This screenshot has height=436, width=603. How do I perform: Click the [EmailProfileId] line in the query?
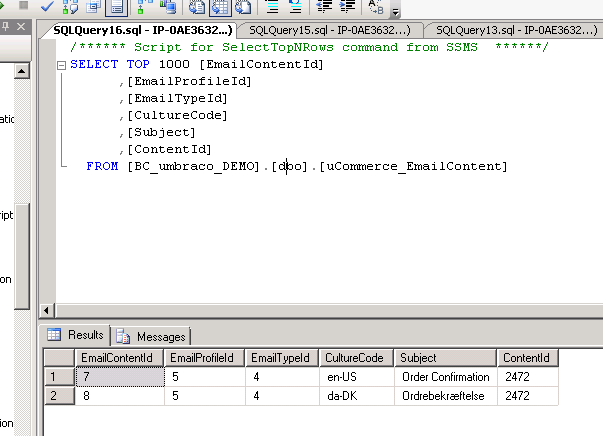point(189,82)
